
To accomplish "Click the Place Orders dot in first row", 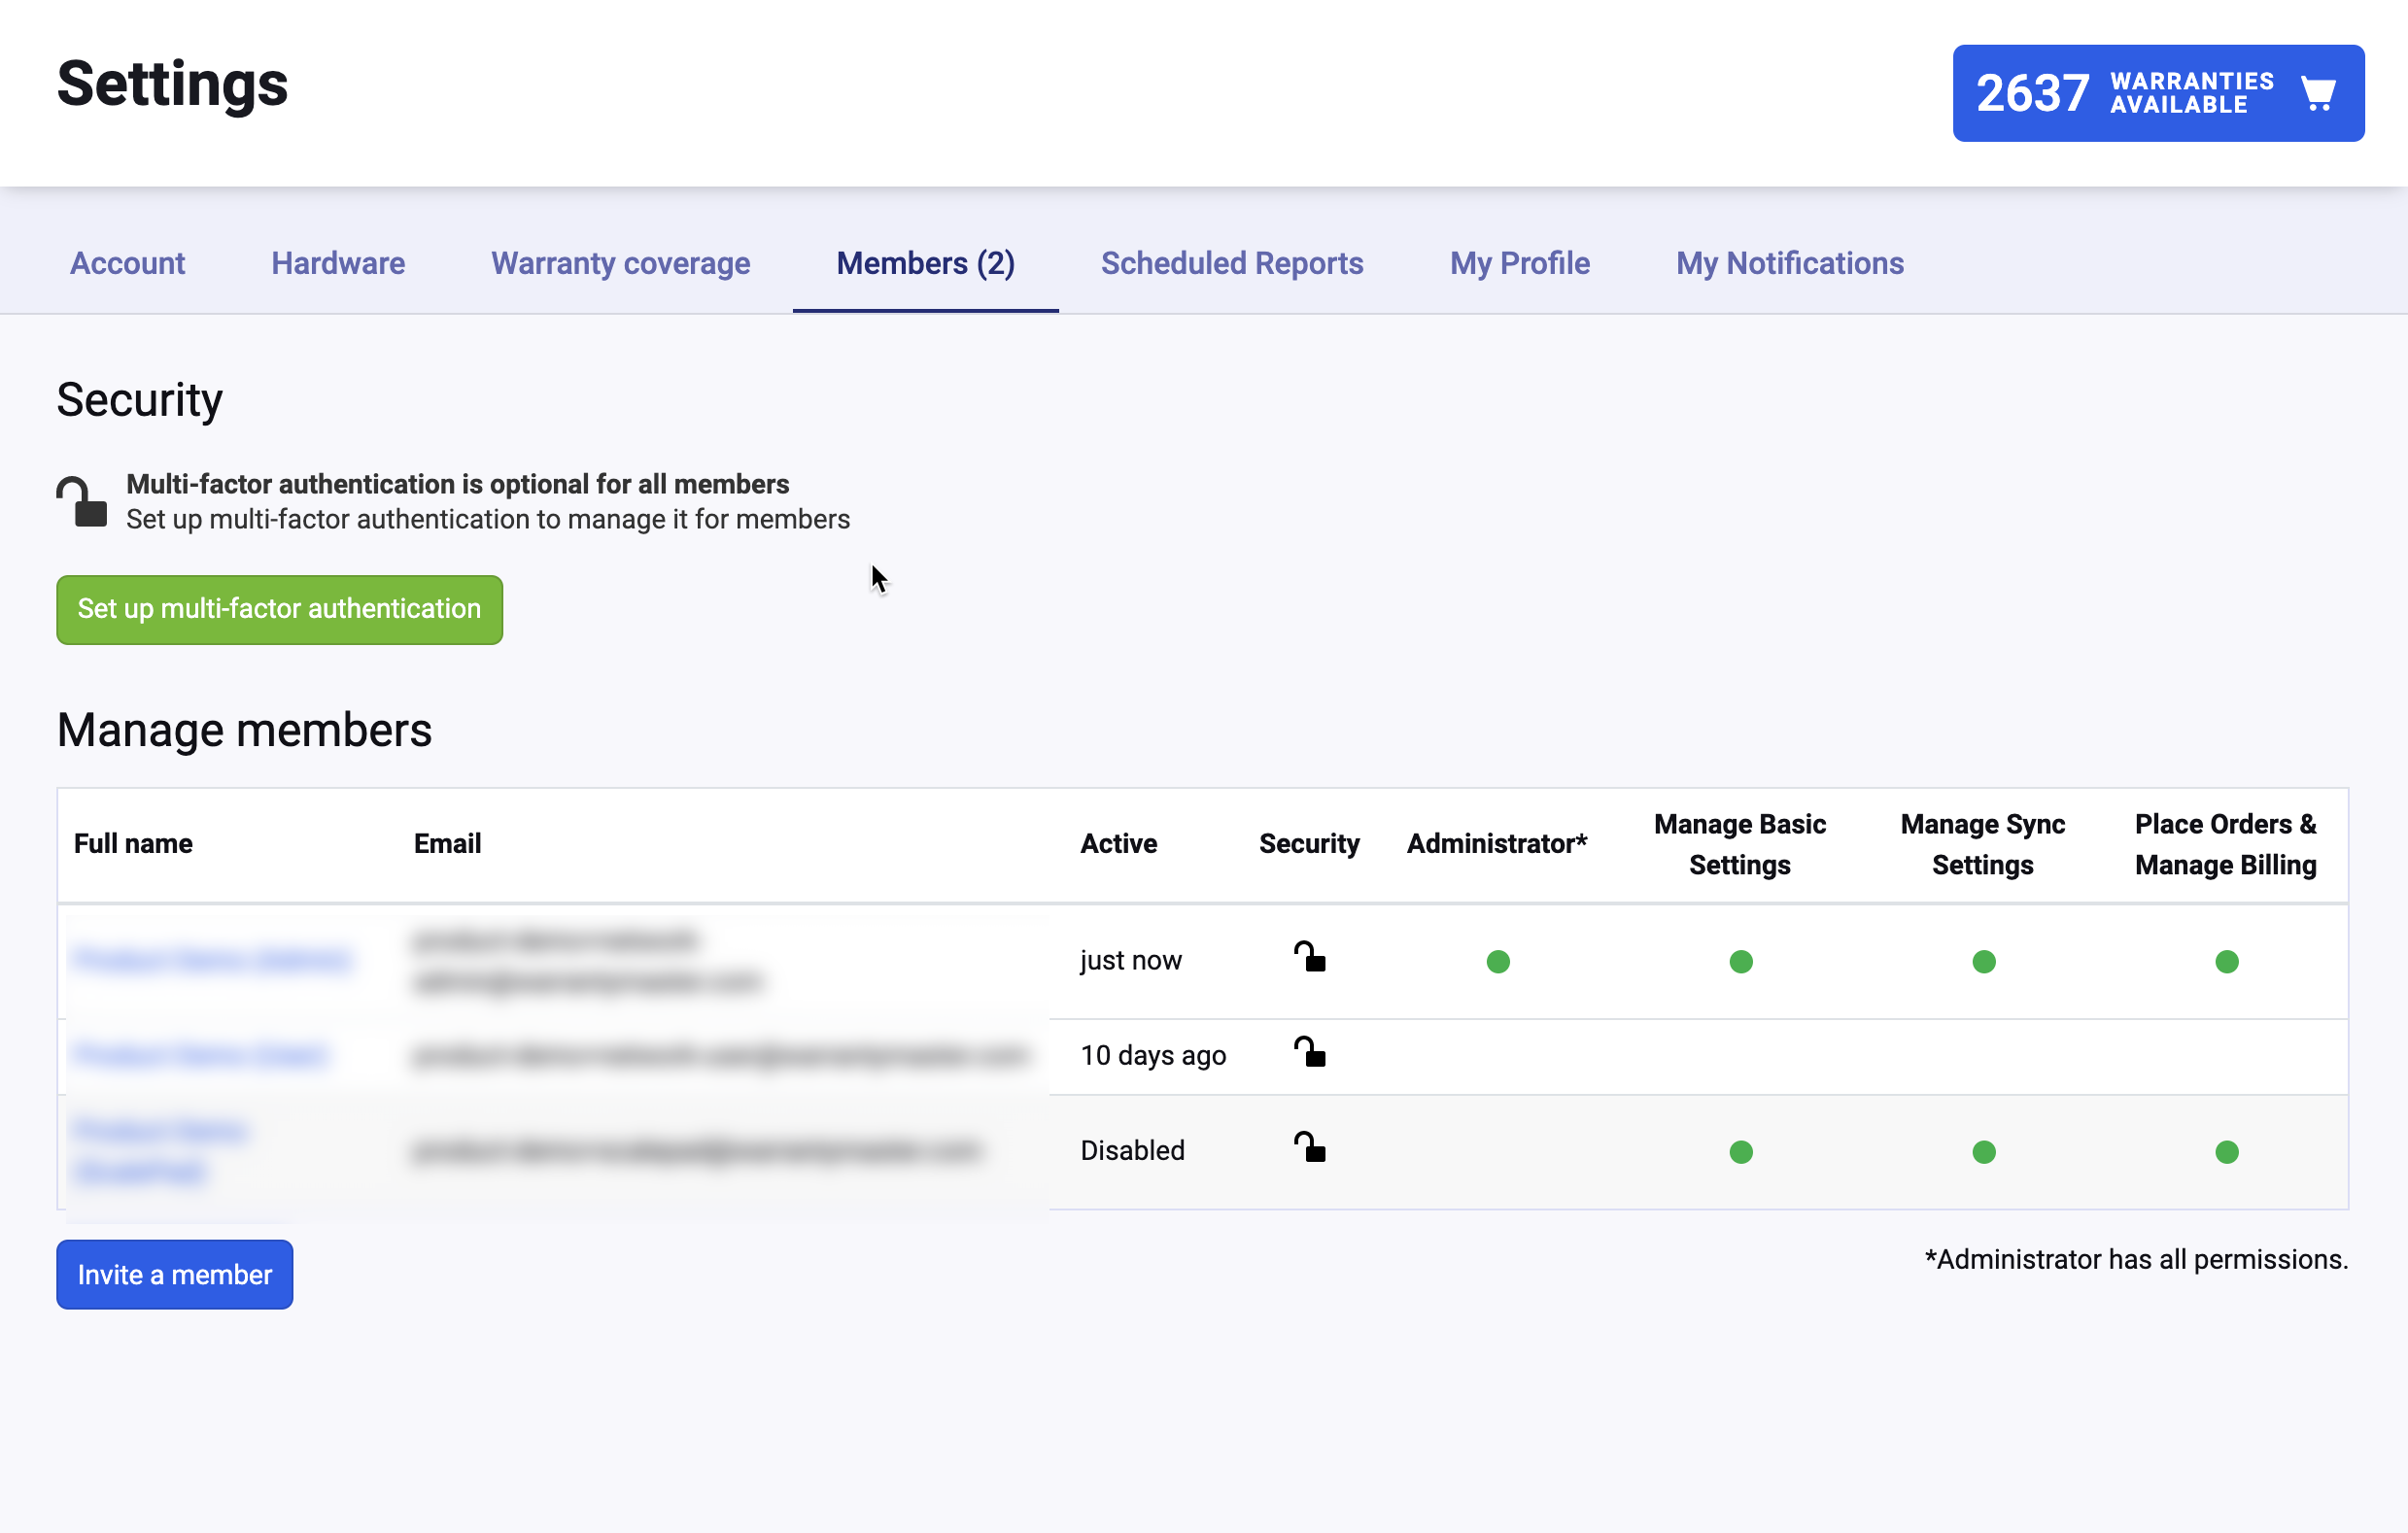I will pos(2226,962).
